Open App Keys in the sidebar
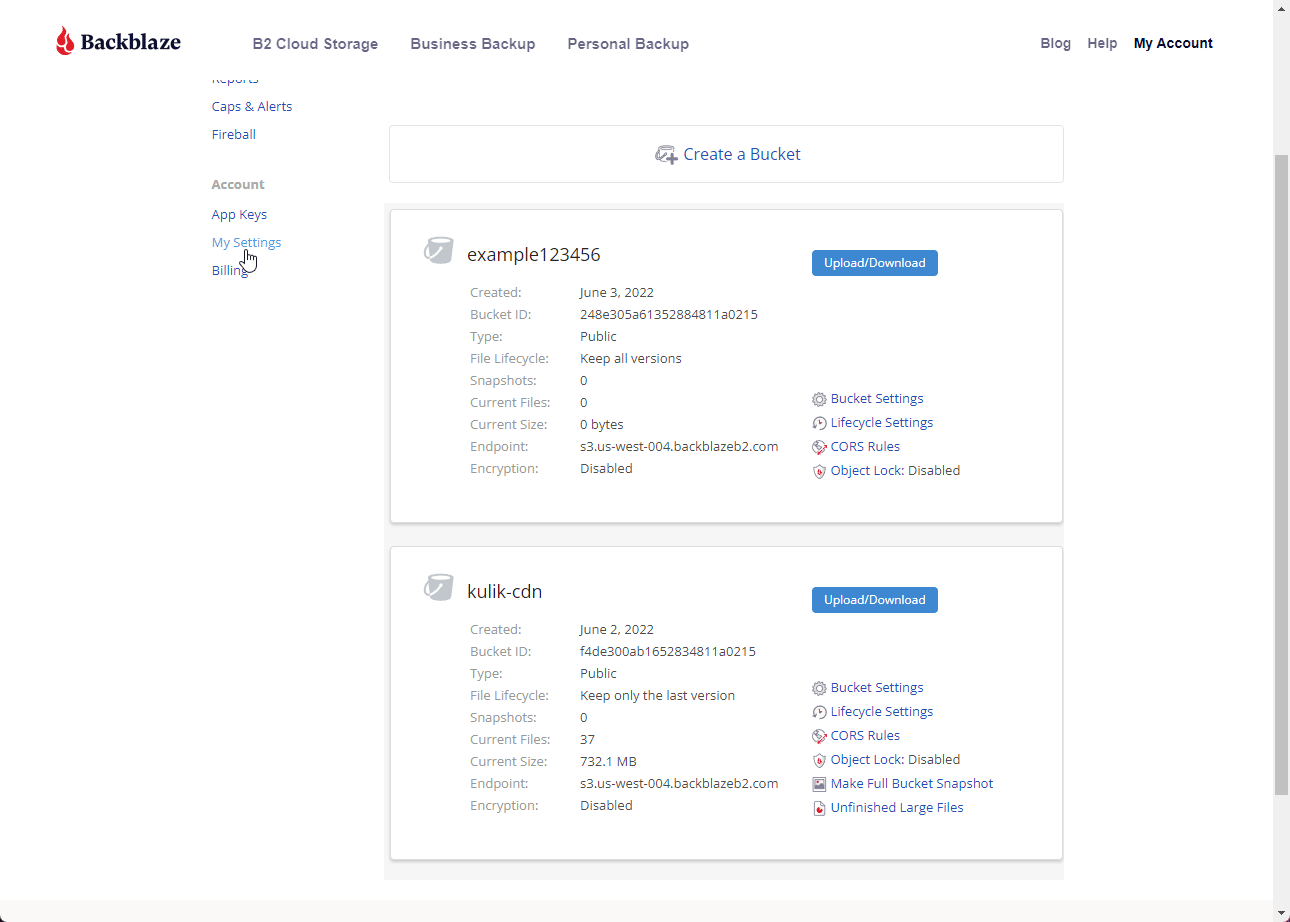Image resolution: width=1290 pixels, height=922 pixels. [x=239, y=214]
